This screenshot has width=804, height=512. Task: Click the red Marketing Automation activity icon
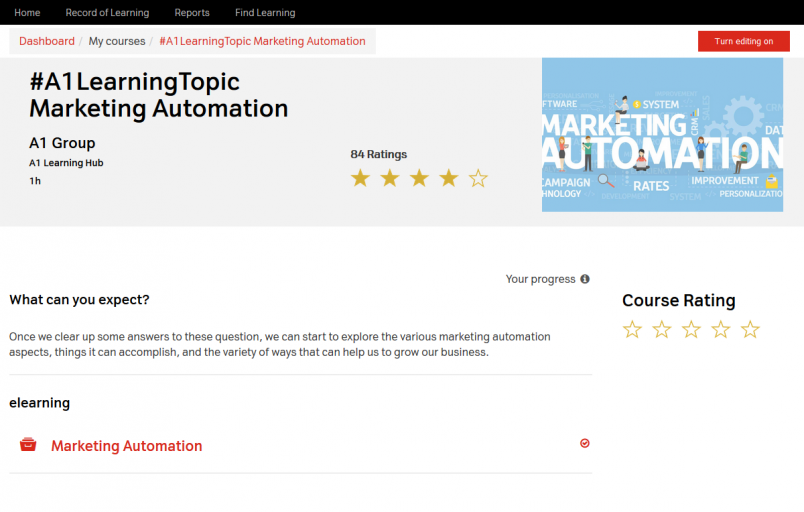tap(28, 445)
